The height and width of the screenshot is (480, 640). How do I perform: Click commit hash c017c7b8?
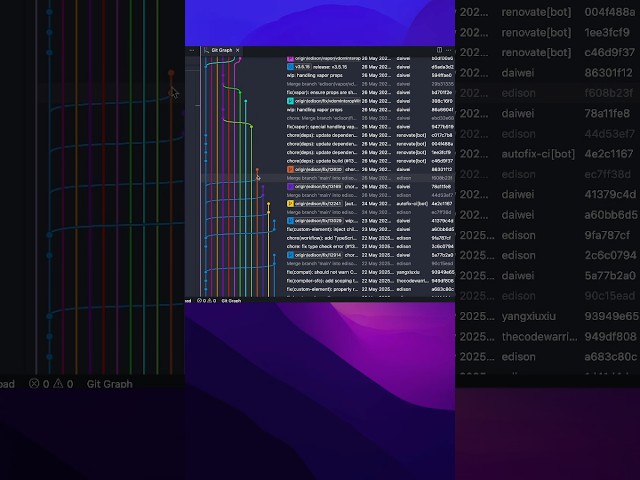pyautogui.click(x=442, y=135)
